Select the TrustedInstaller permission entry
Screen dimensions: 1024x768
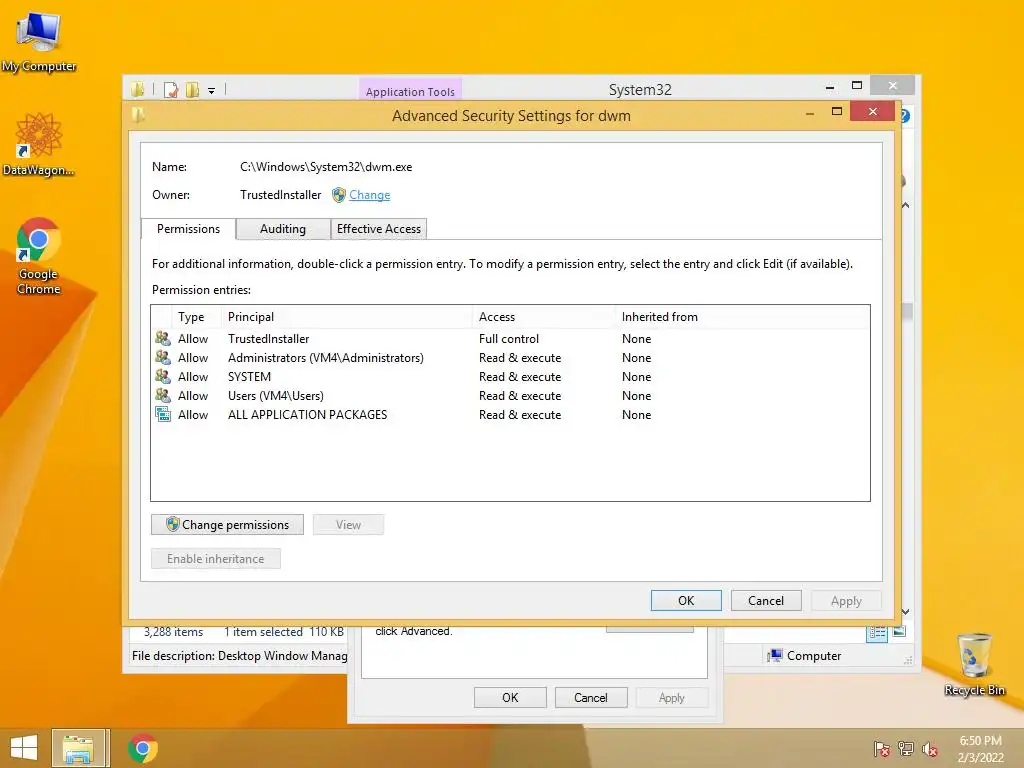click(x=510, y=338)
